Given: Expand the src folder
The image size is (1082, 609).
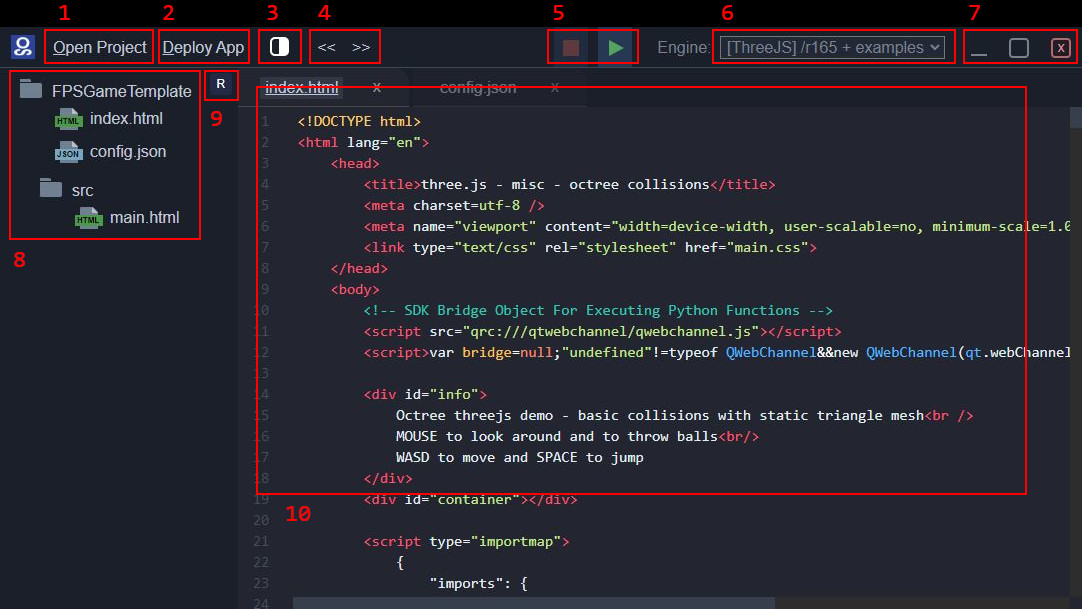Looking at the screenshot, I should (x=82, y=190).
